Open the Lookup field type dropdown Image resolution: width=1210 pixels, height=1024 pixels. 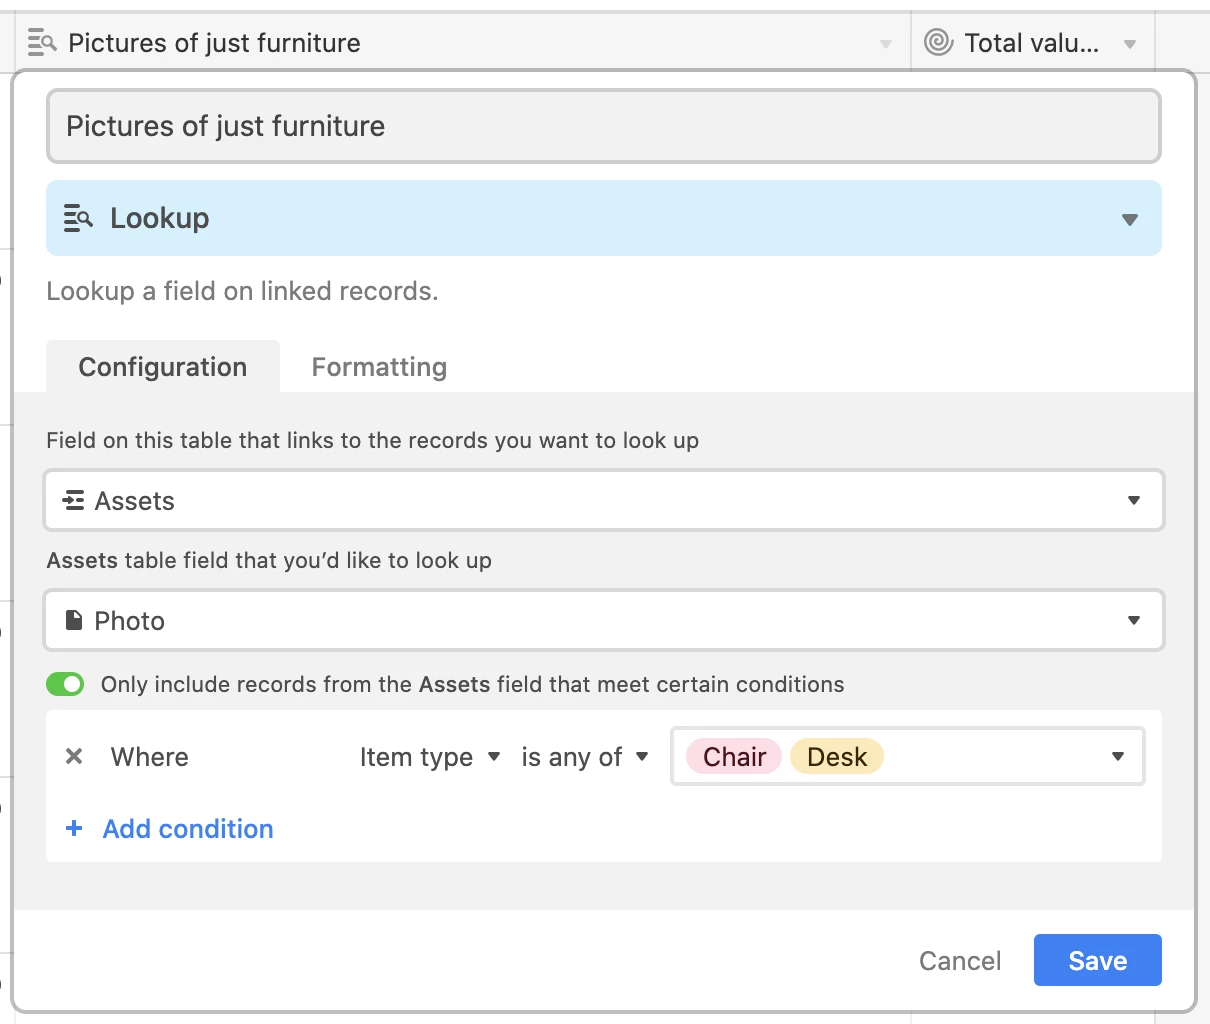click(1130, 219)
